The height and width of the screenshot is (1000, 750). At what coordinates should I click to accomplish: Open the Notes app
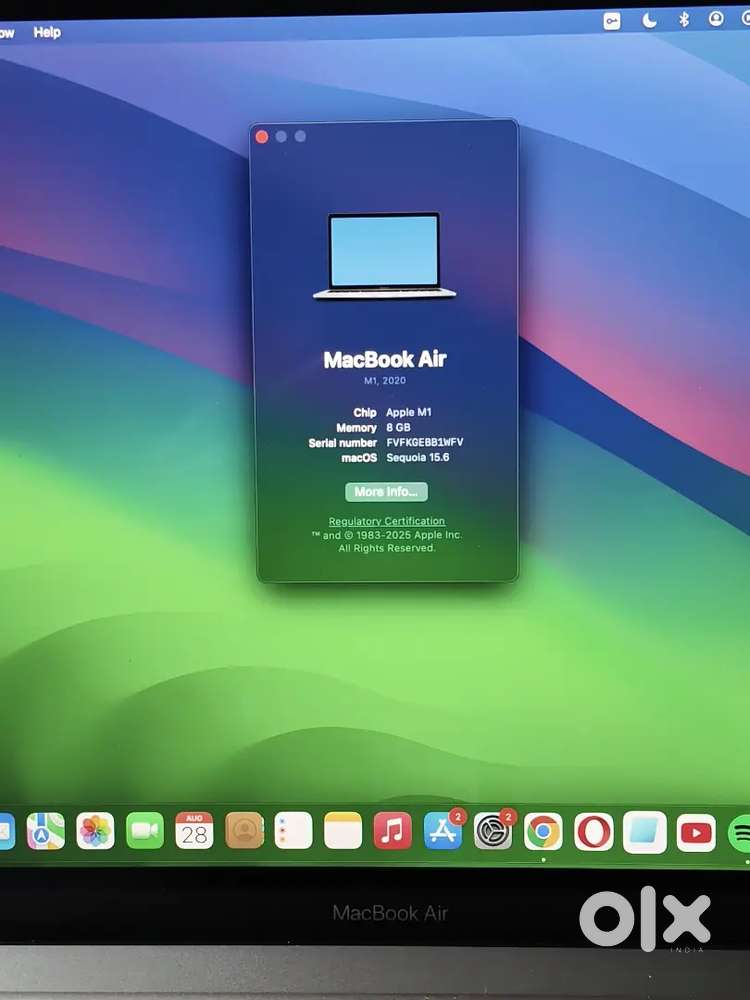[343, 830]
